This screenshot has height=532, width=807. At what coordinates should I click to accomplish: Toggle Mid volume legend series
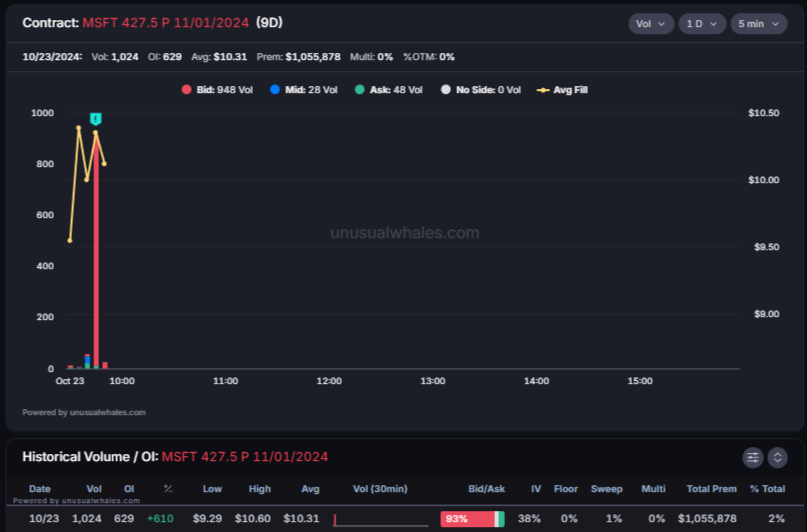[x=304, y=90]
